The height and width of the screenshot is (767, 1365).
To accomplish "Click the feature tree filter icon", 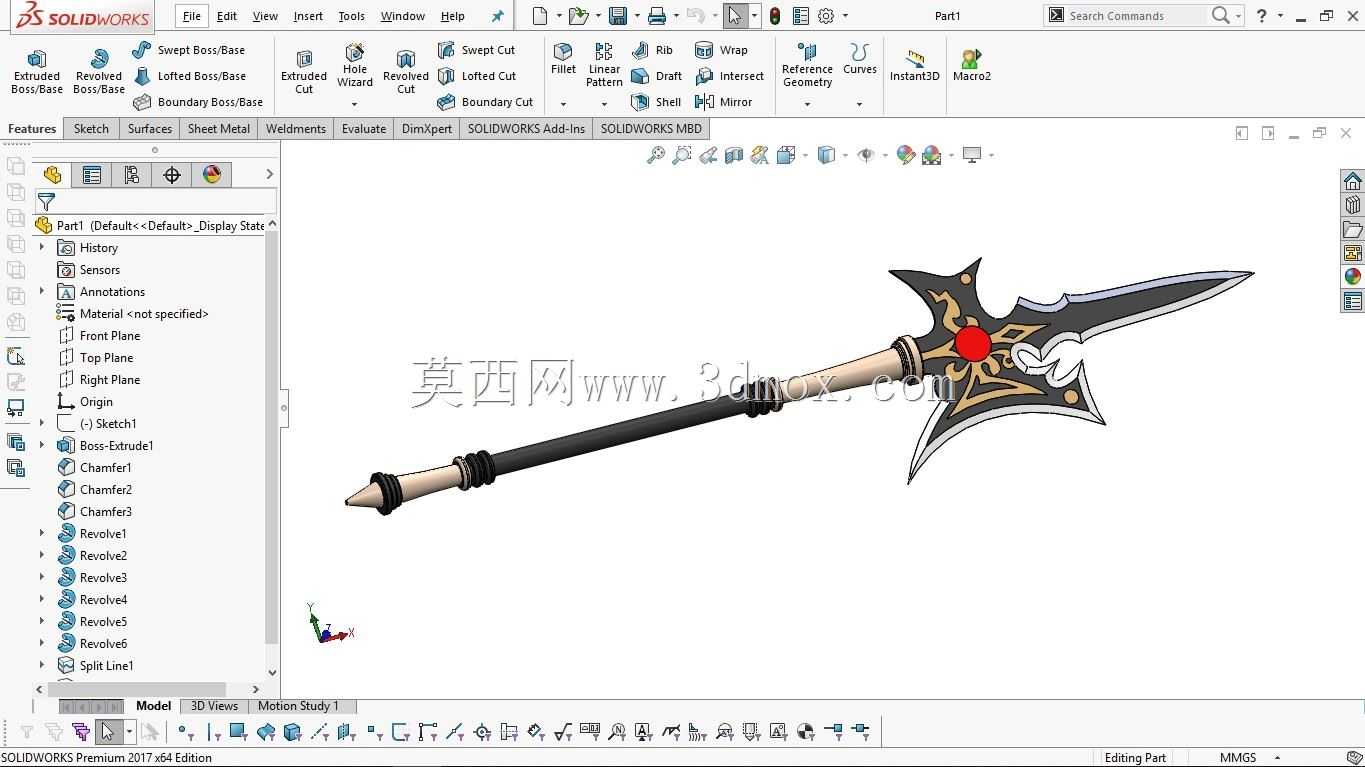I will (46, 201).
